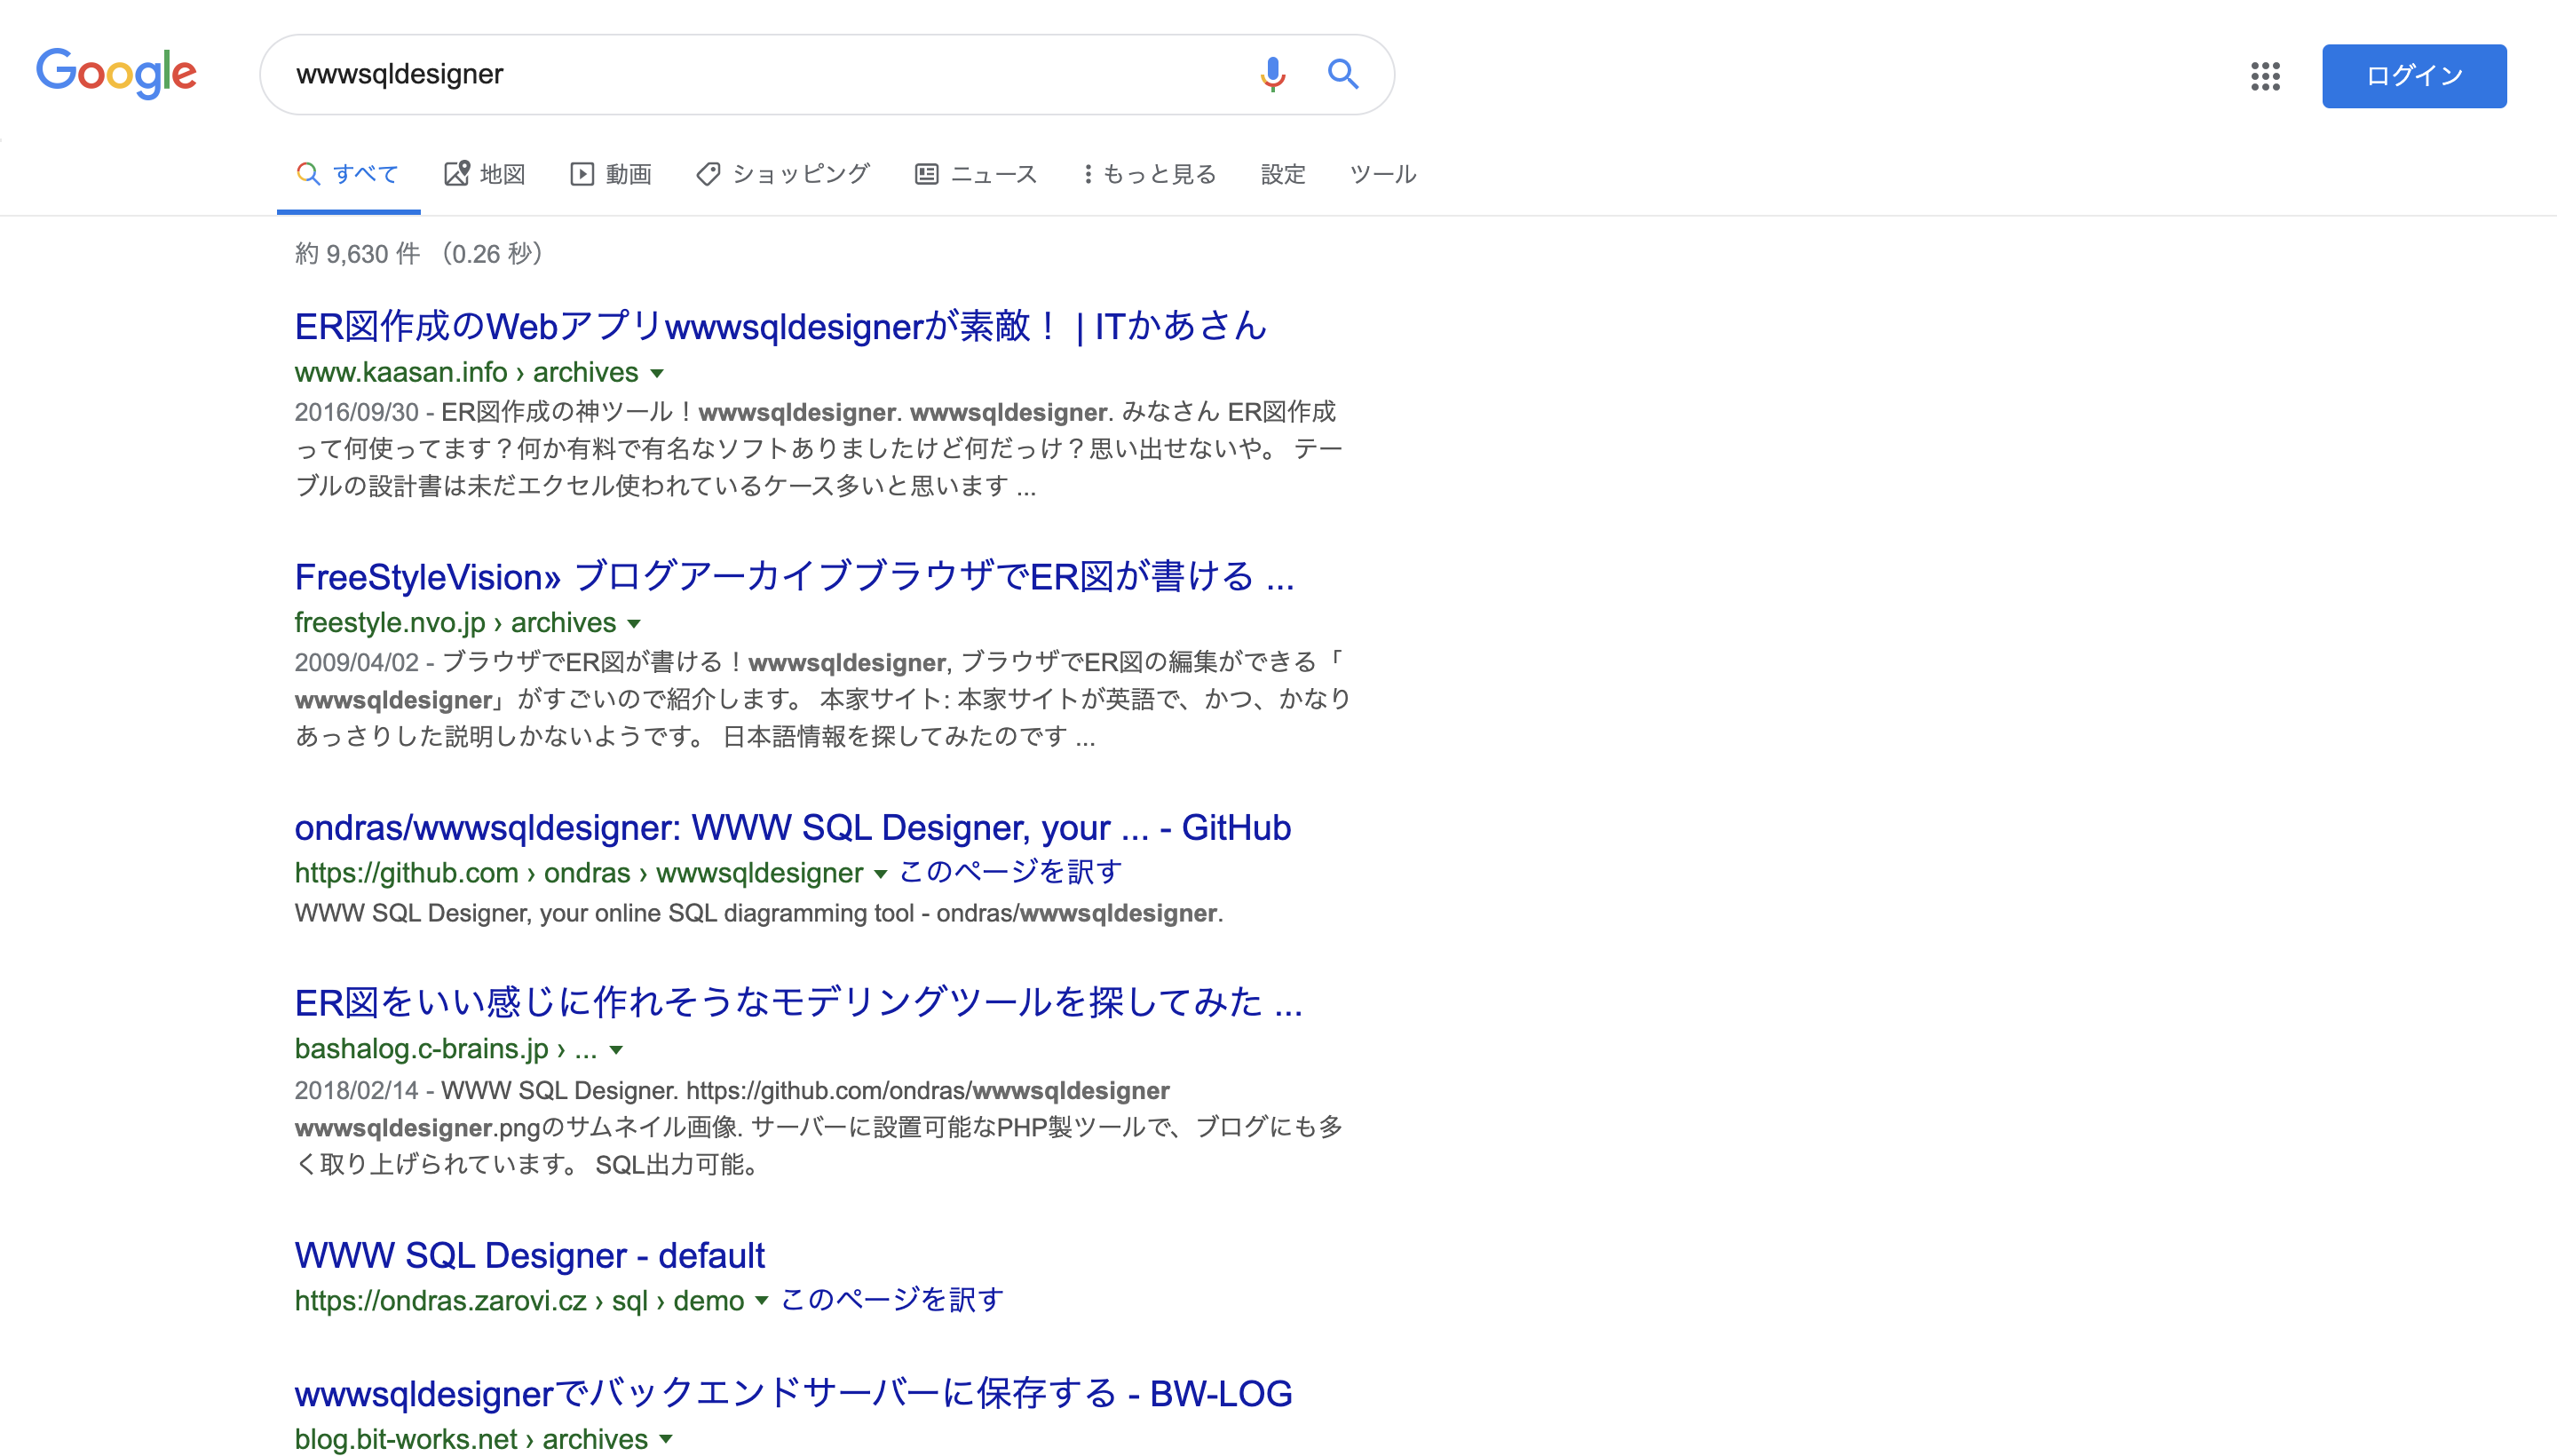
Task: Expand the bashalog.c-brains.jp result arrow
Action: [x=616, y=1050]
